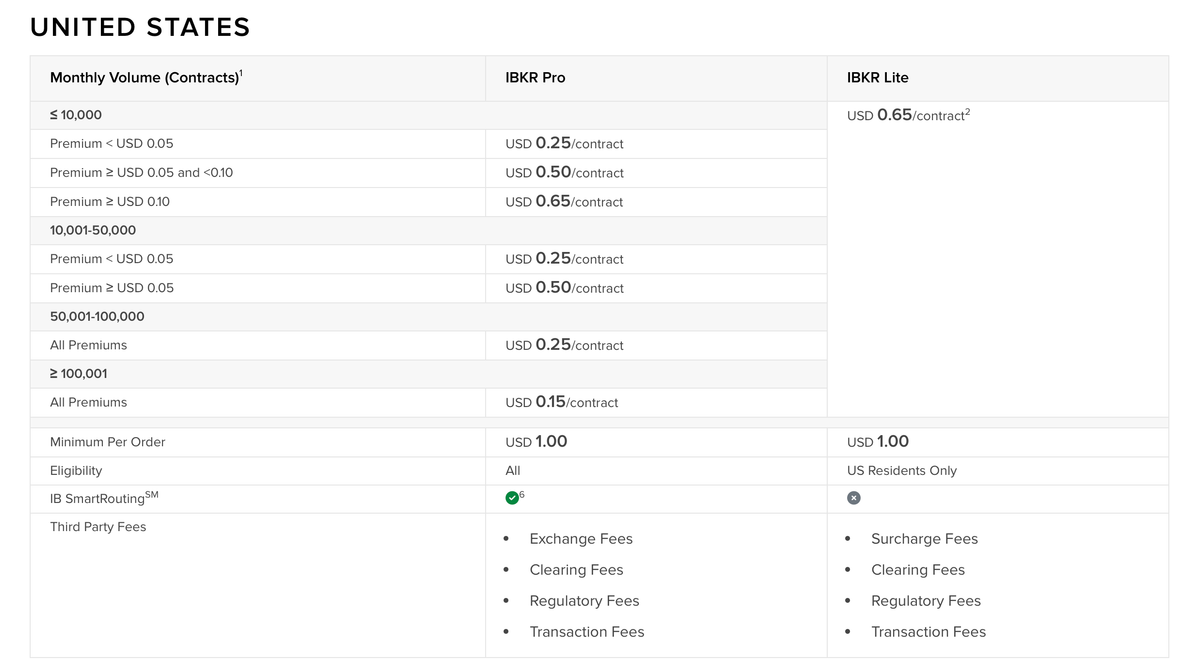The width and height of the screenshot is (1200, 659).
Task: Select the ≥ 100,001 volume tier row
Action: tap(428, 373)
